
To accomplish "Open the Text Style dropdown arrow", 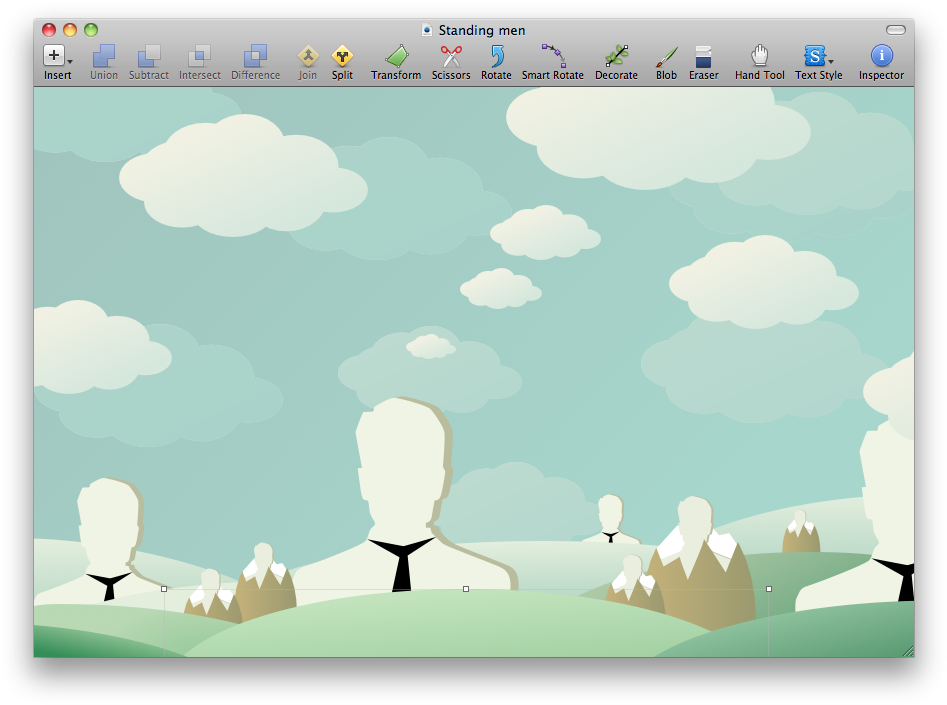I will coord(831,61).
